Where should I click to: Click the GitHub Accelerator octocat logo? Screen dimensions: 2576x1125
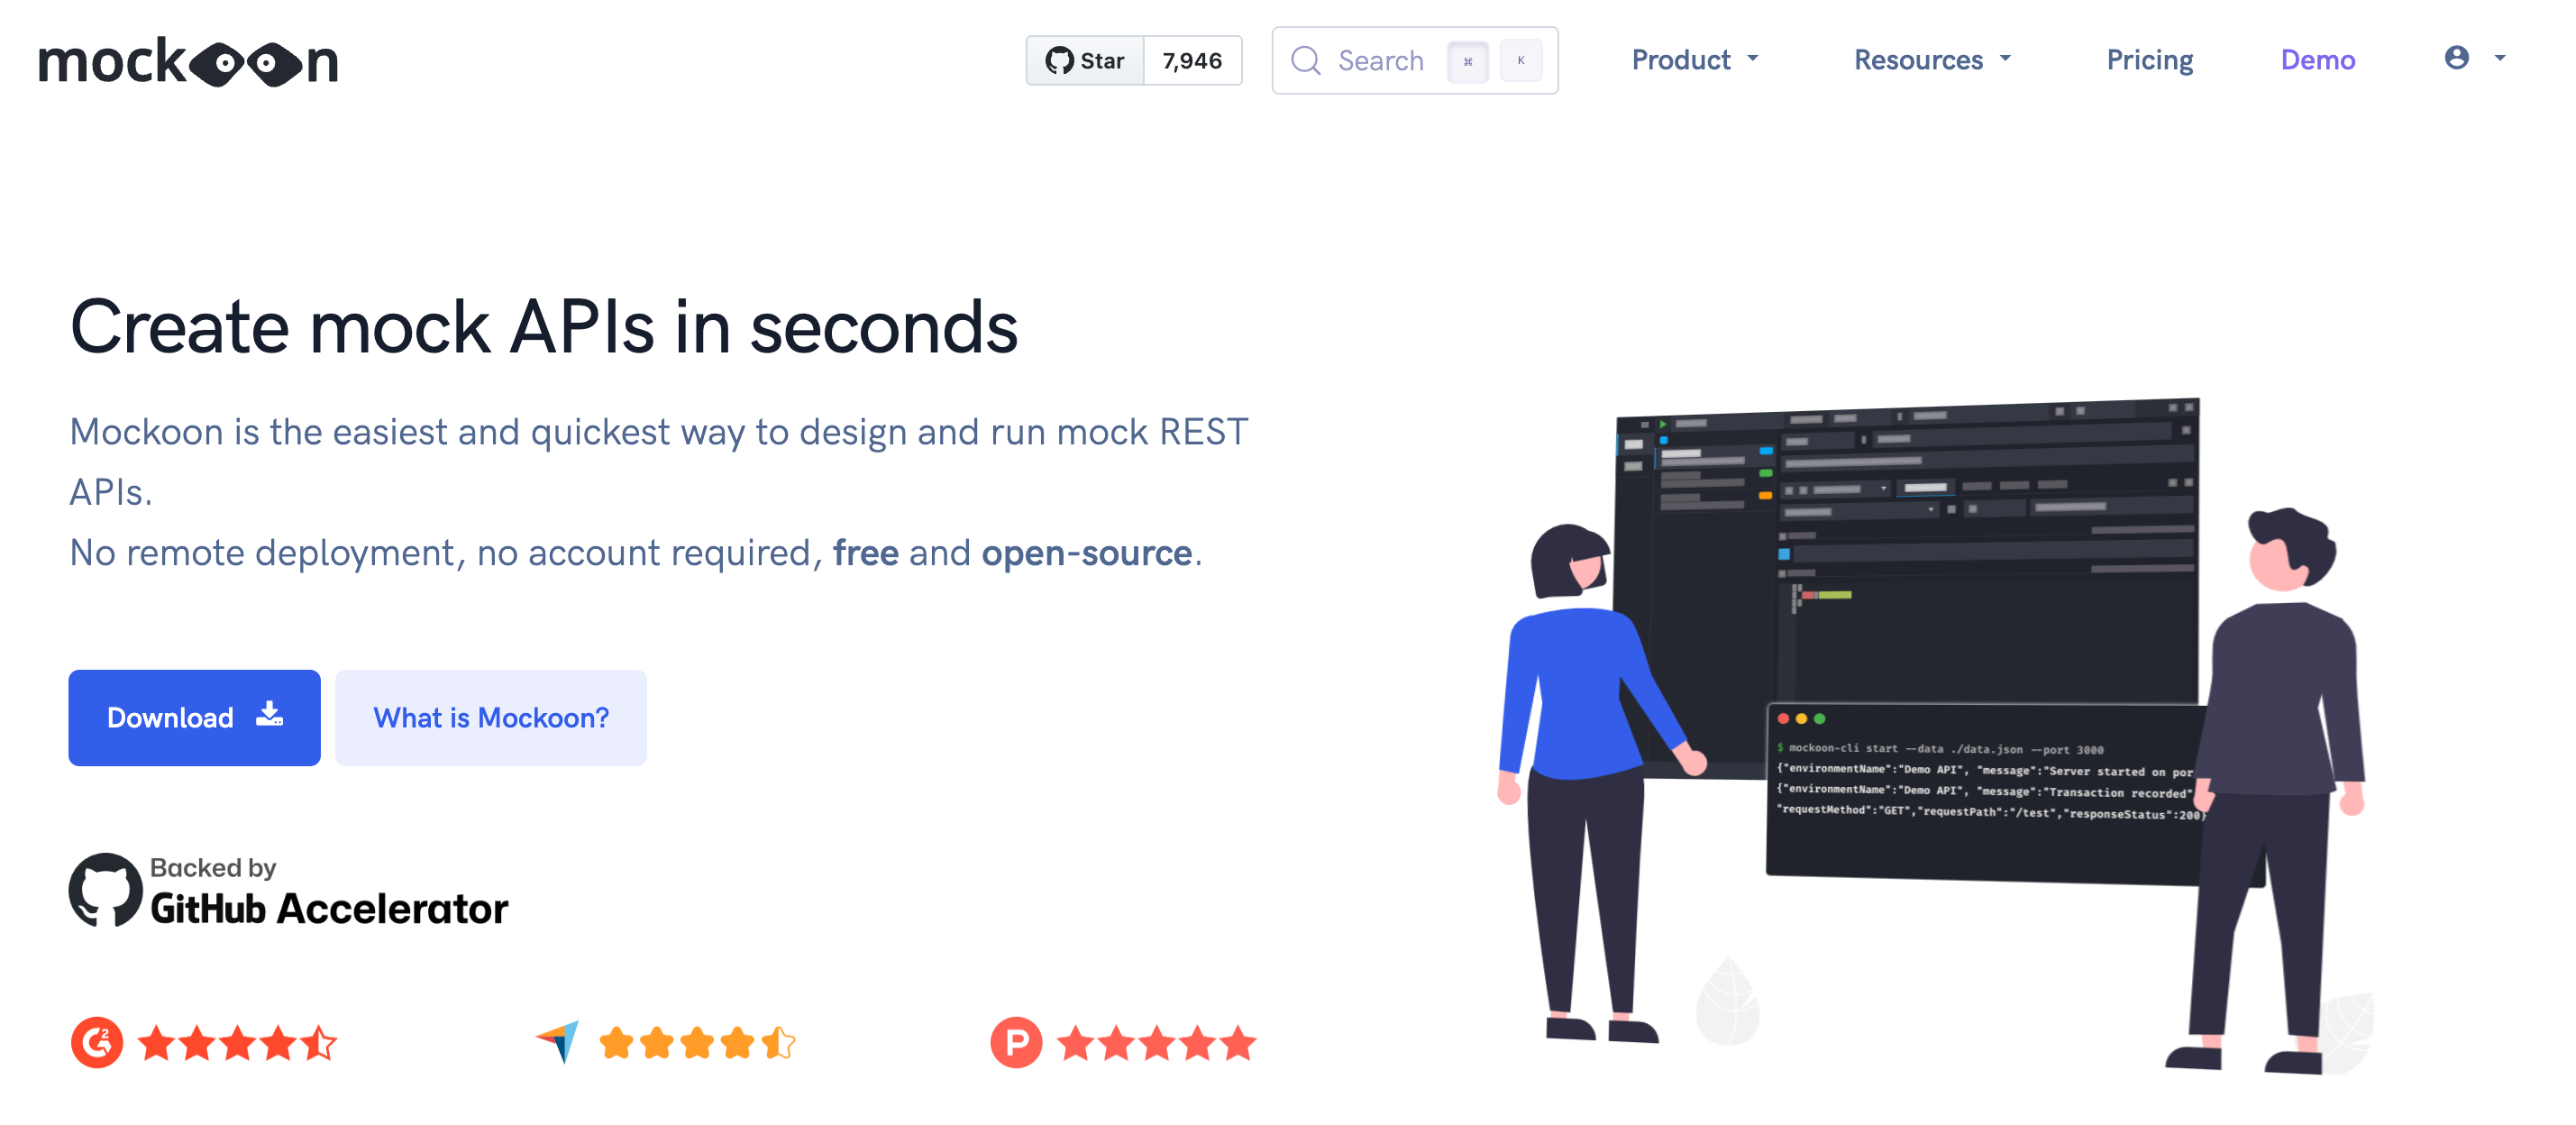(x=105, y=889)
